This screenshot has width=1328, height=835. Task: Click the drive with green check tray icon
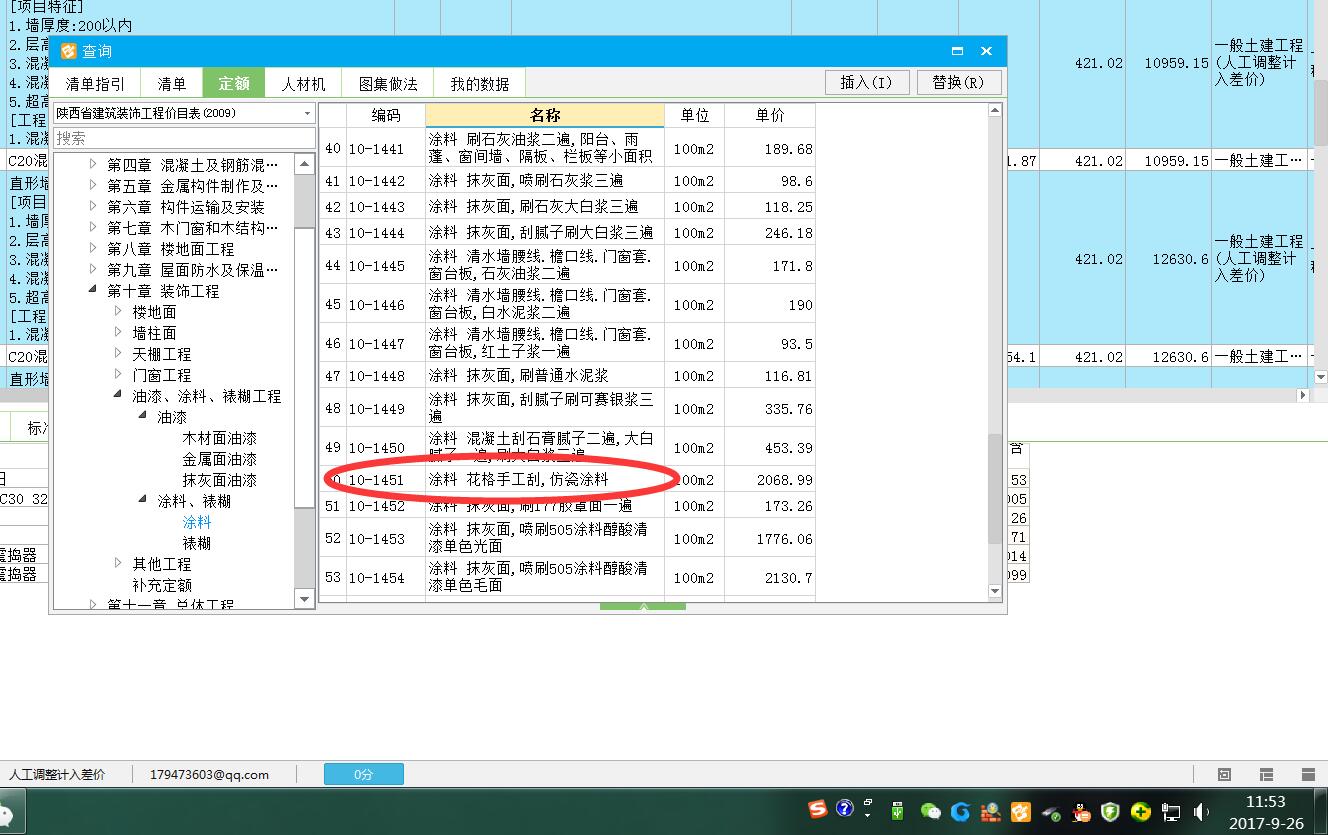point(1051,812)
